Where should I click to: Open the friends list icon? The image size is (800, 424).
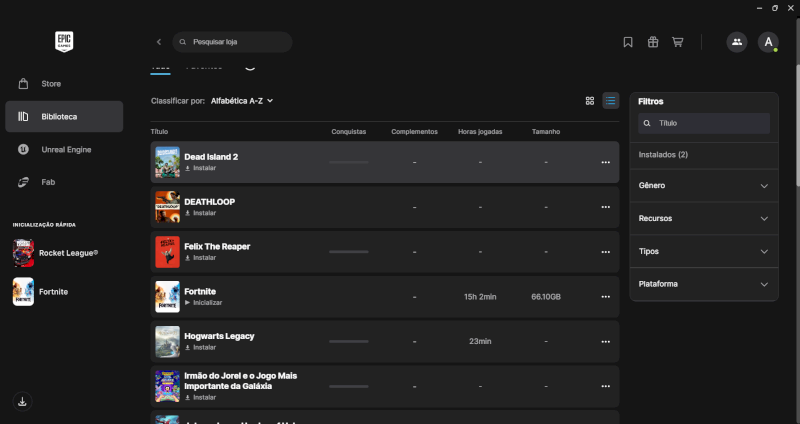pyautogui.click(x=737, y=42)
